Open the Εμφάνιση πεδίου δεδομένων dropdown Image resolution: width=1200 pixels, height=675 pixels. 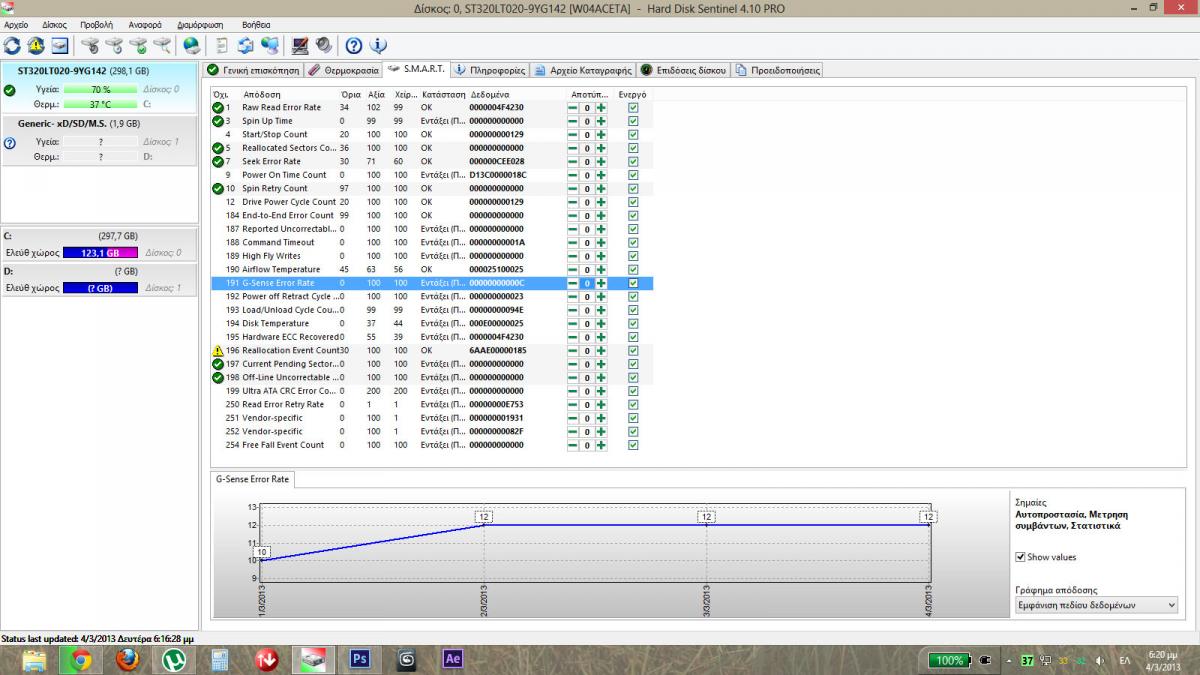[1096, 605]
